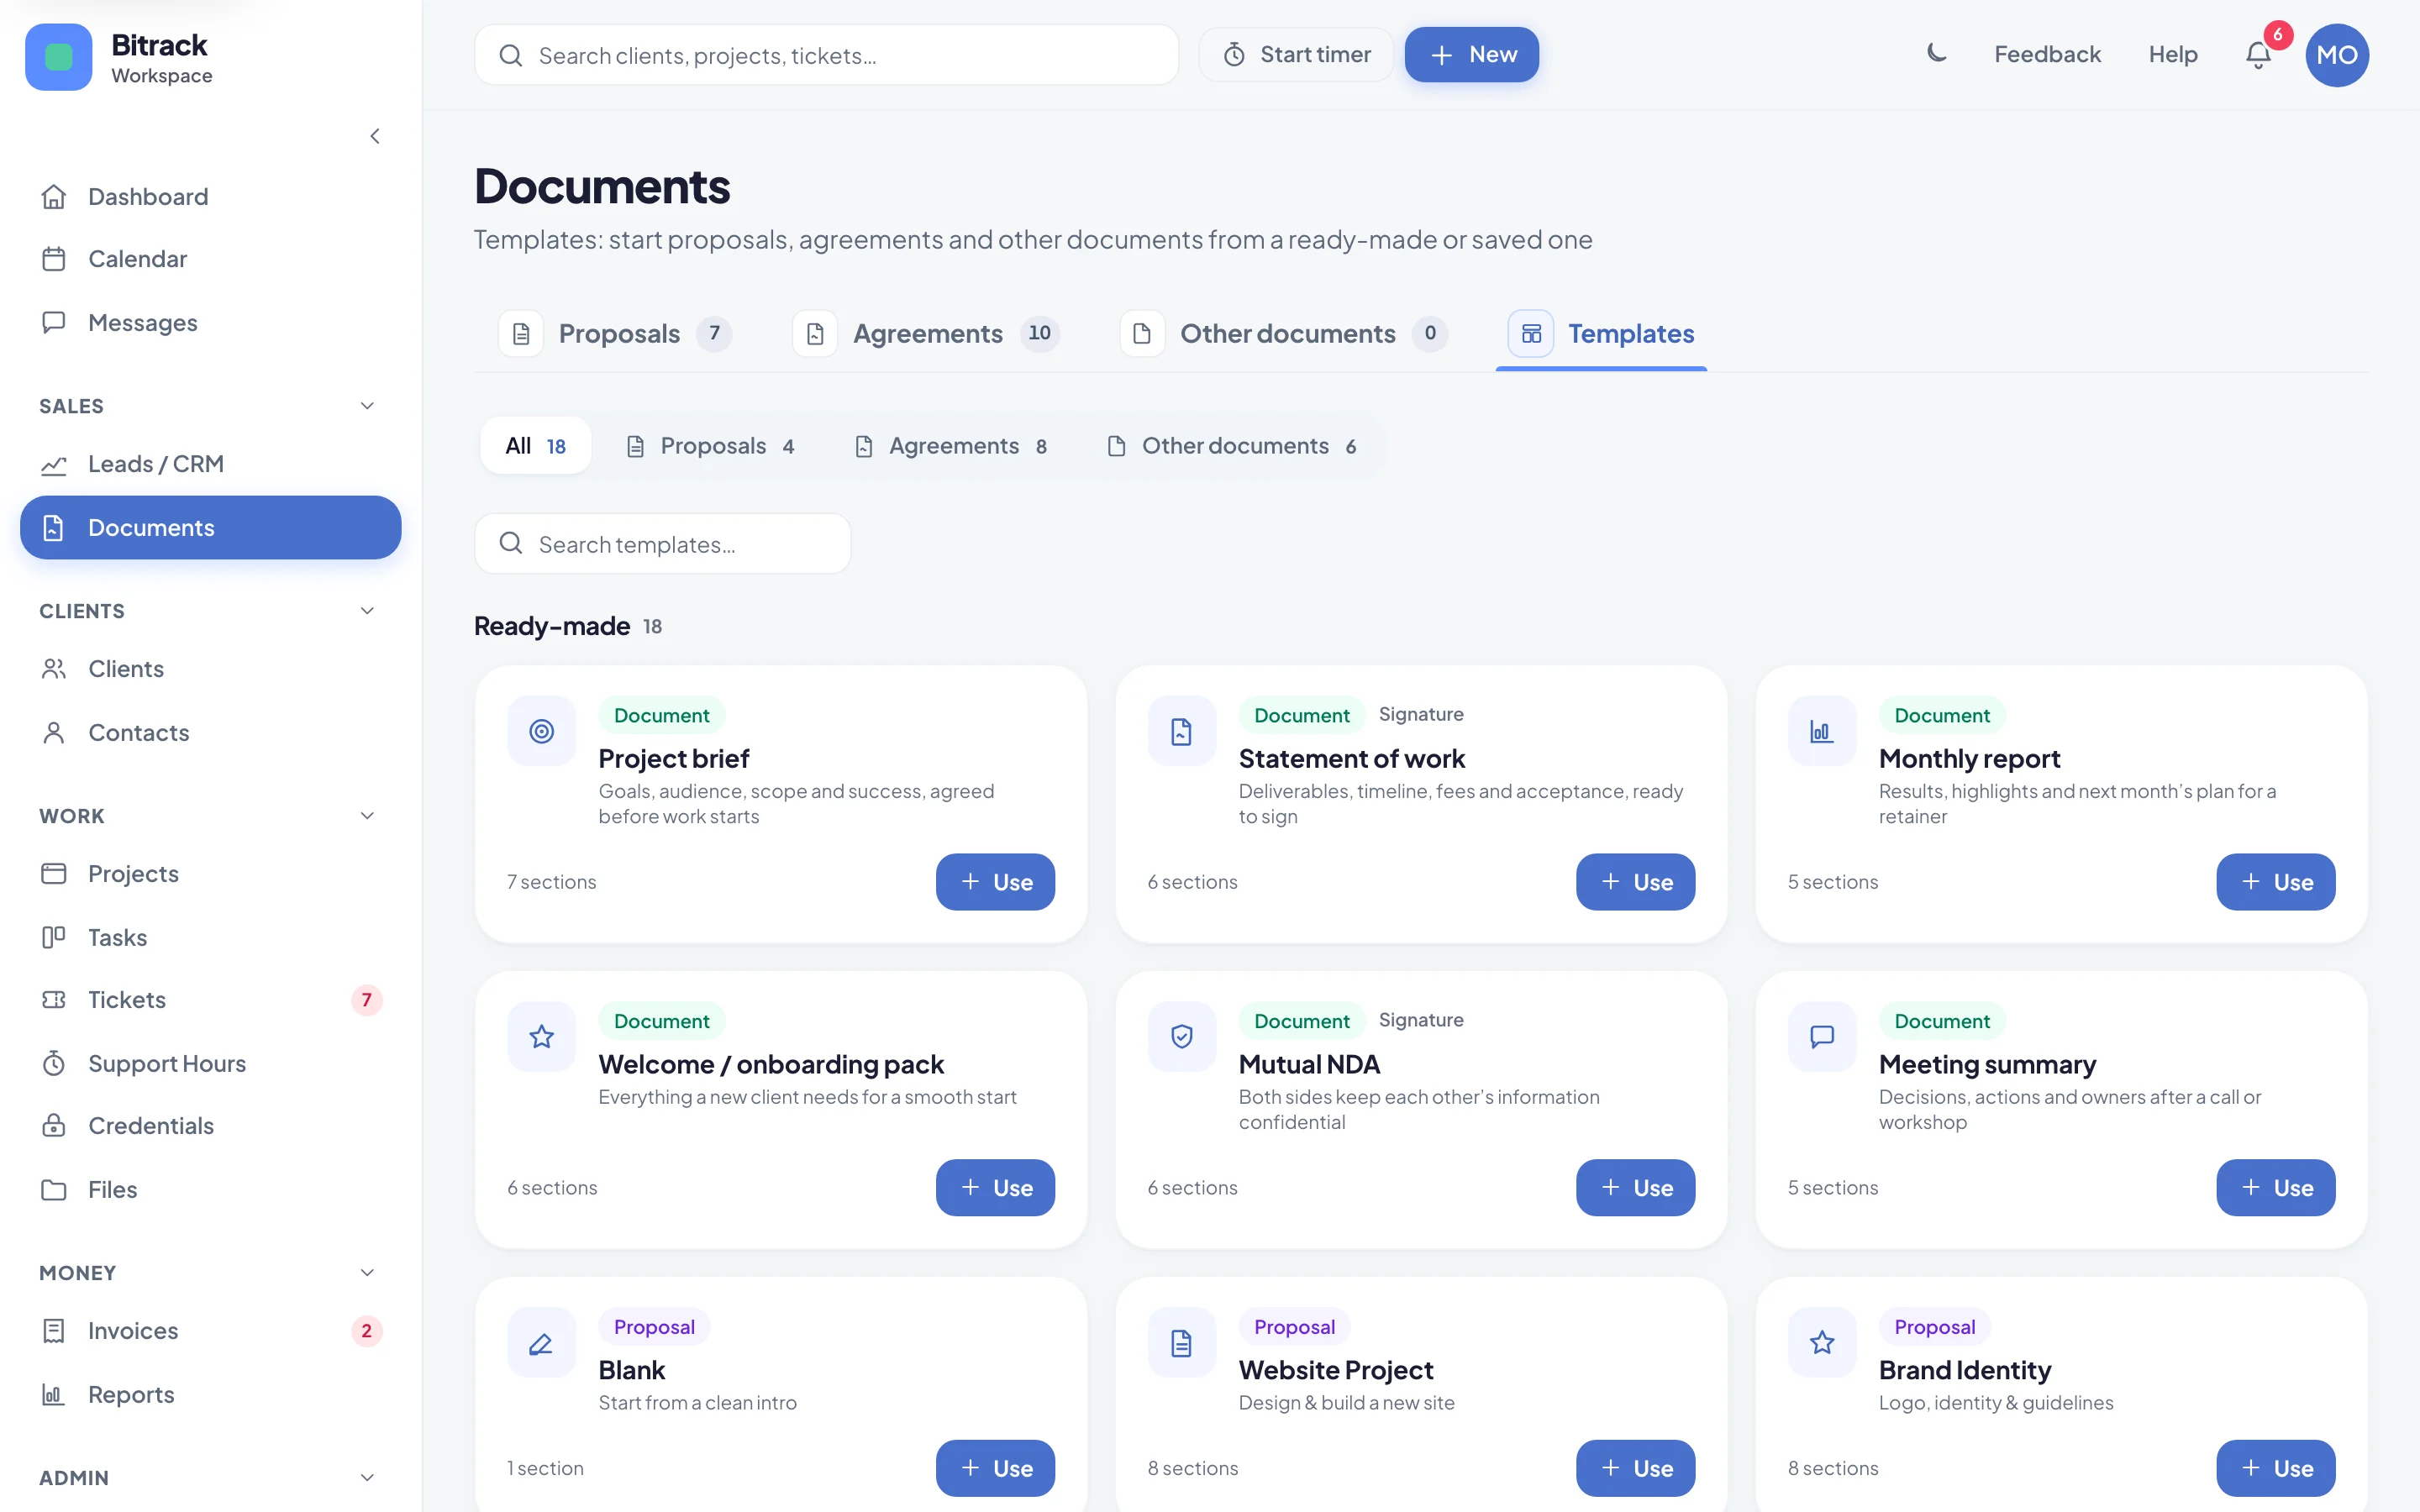Open the Help link
This screenshot has height=1512, width=2420.
click(2172, 55)
